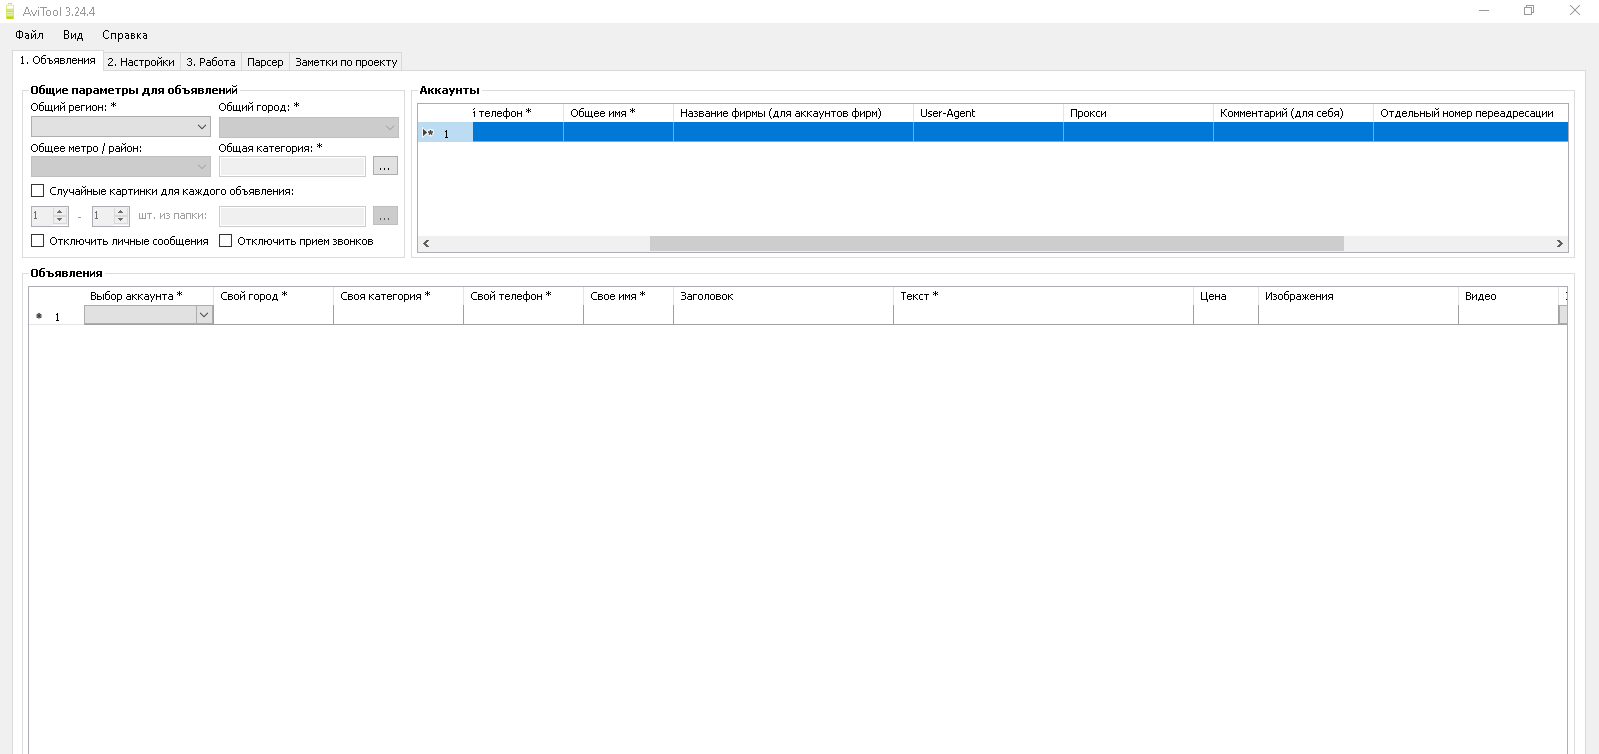Click the Свой город cell in ads row 1
The width and height of the screenshot is (1599, 754).
273,315
